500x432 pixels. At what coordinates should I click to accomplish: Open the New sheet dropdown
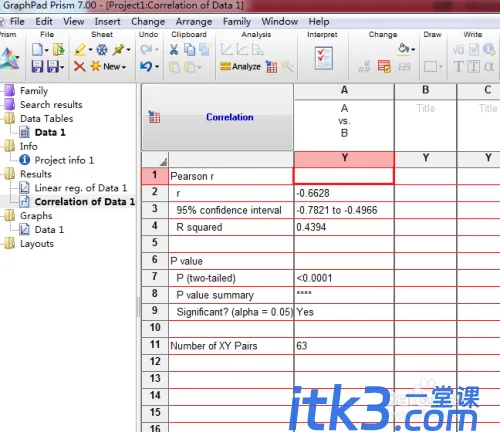tap(124, 67)
